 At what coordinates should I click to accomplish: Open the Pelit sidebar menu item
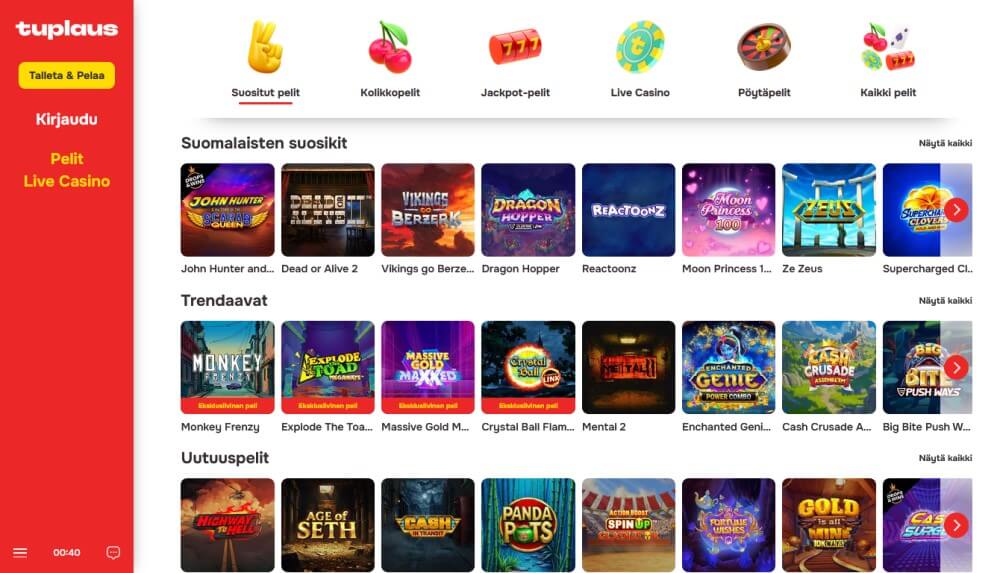point(67,159)
